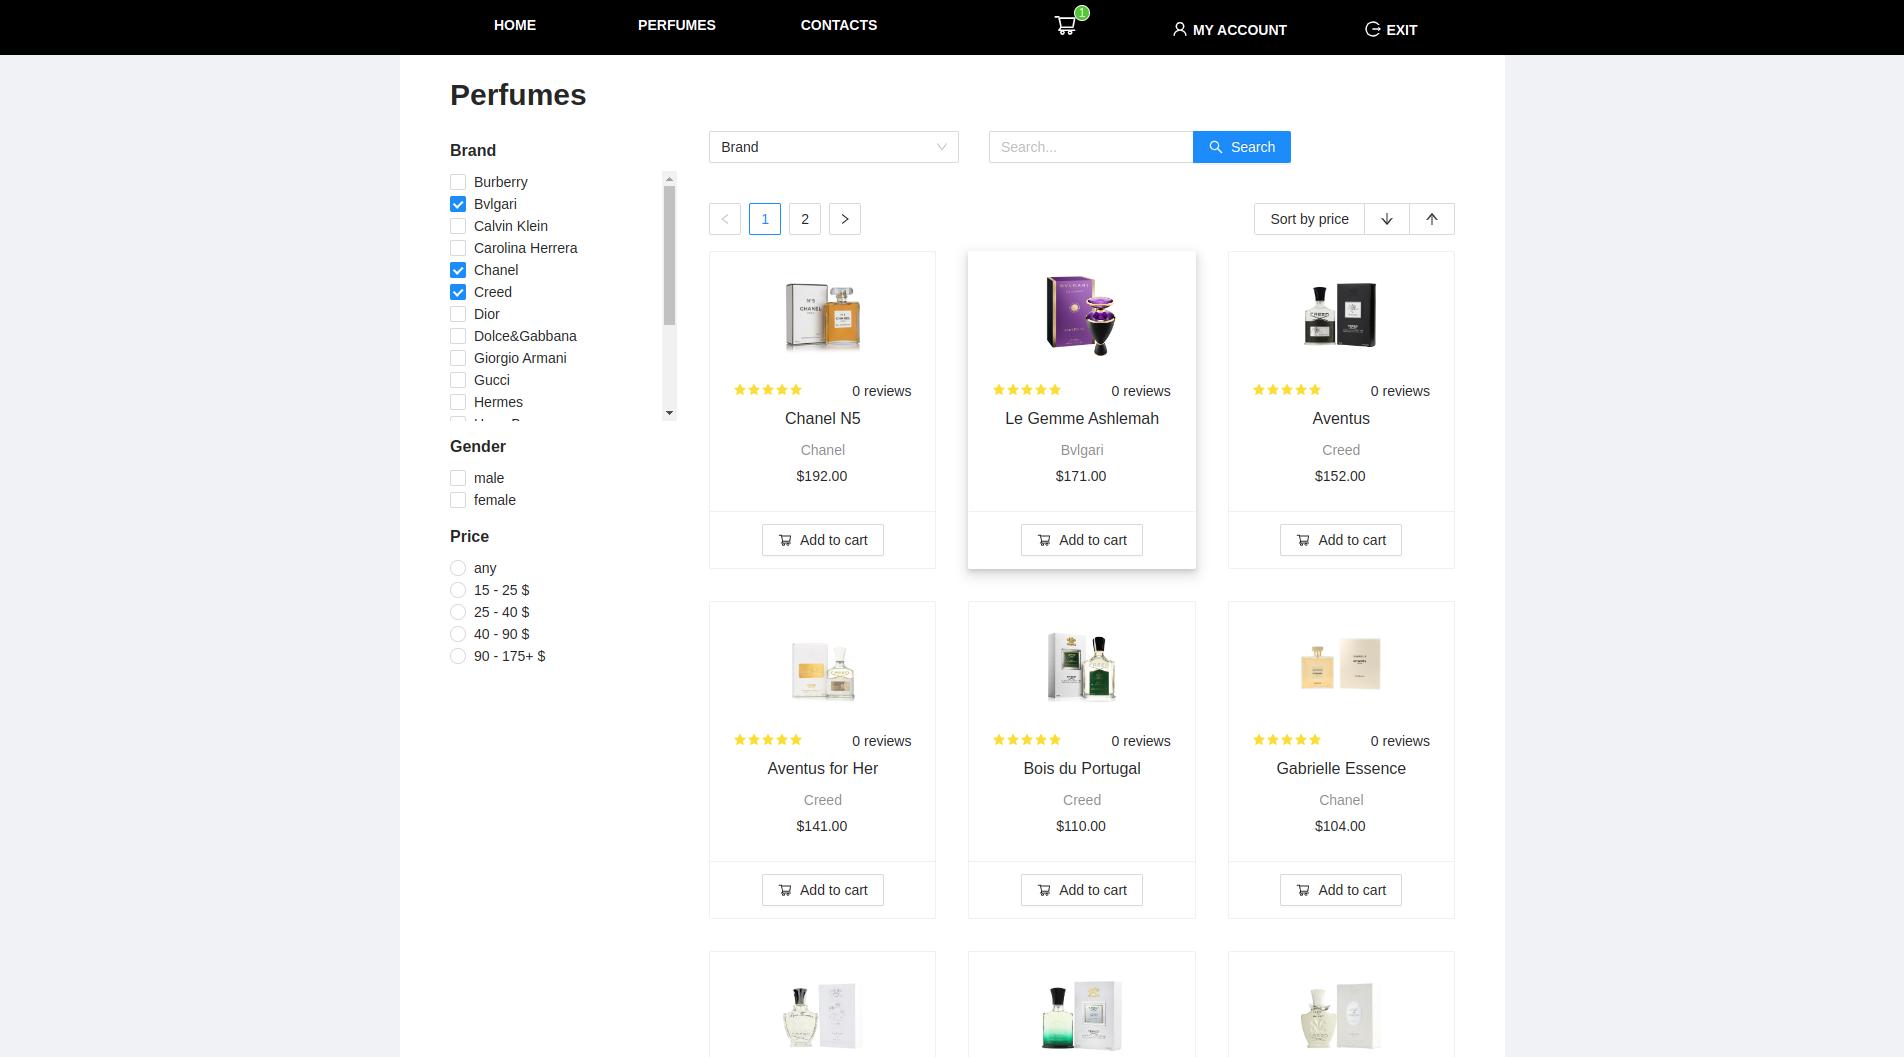The image size is (1904, 1057).
Task: Add Gabrielle Essence to cart
Action: (x=1341, y=890)
